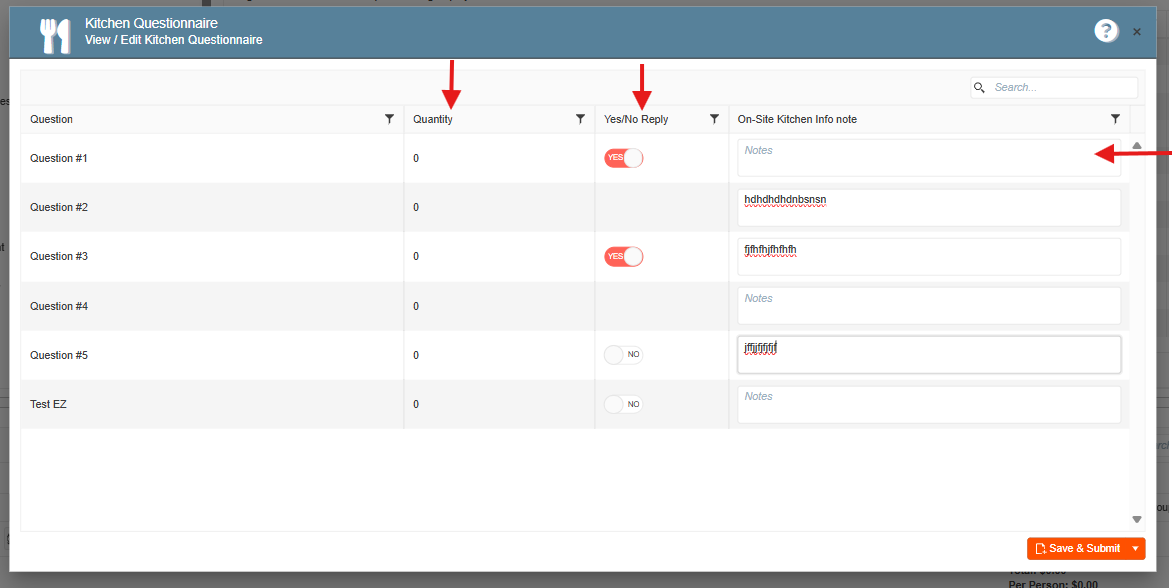Image resolution: width=1172 pixels, height=588 pixels.
Task: Click the scrollbar down arrow
Action: [1137, 519]
